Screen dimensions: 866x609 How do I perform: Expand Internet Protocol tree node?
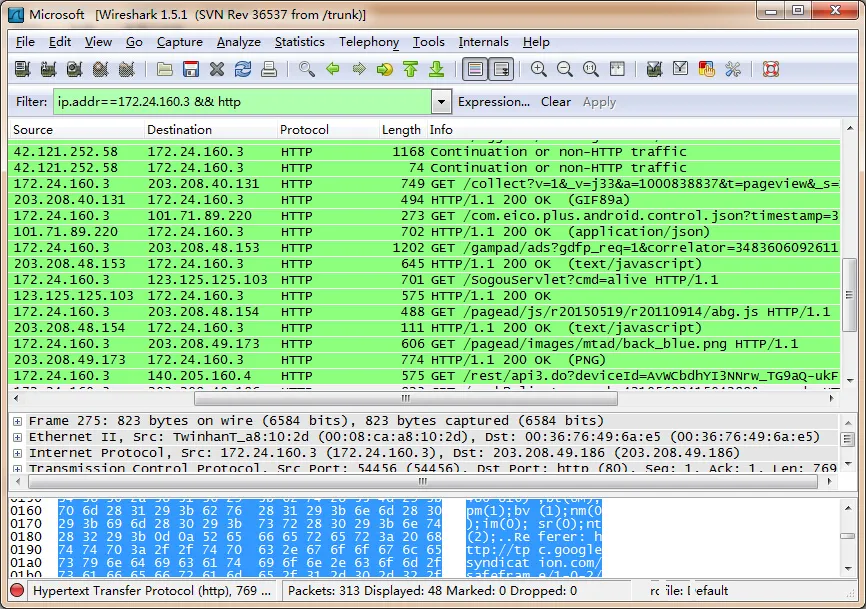[x=17, y=453]
